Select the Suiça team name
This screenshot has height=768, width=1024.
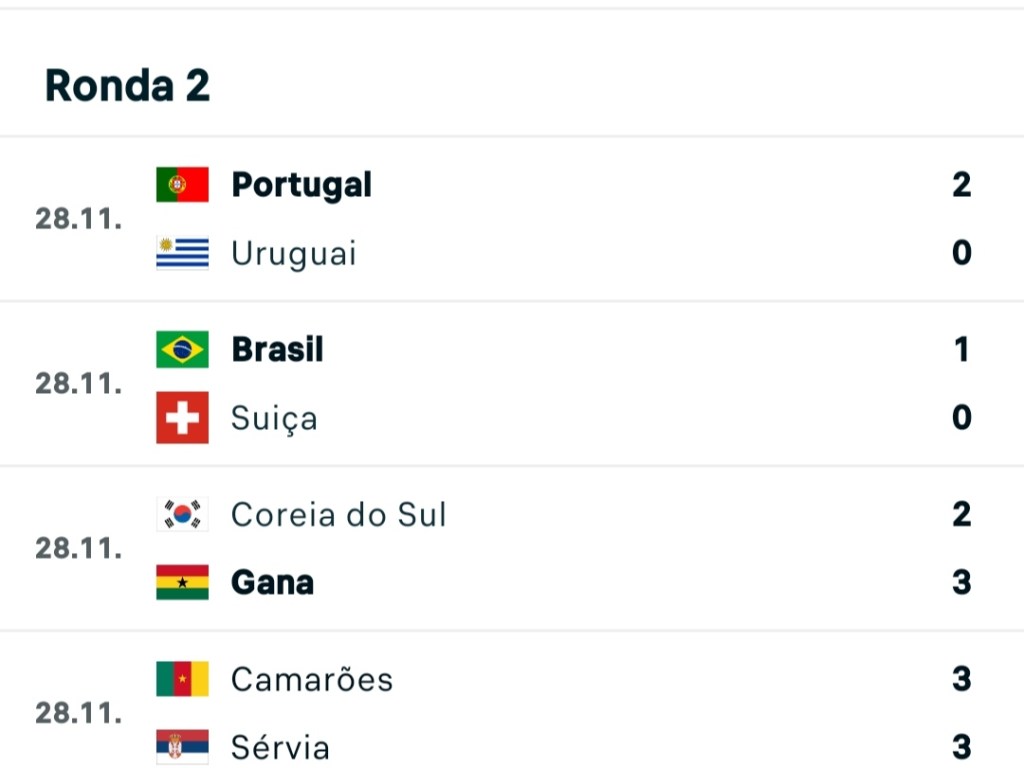pos(274,417)
